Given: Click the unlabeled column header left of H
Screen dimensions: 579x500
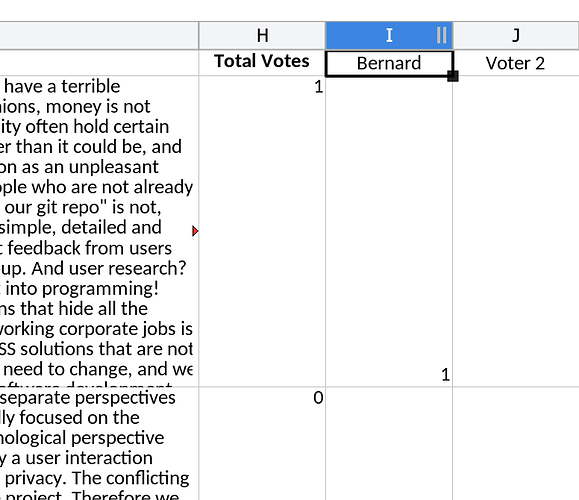Looking at the screenshot, I should click(x=99, y=35).
